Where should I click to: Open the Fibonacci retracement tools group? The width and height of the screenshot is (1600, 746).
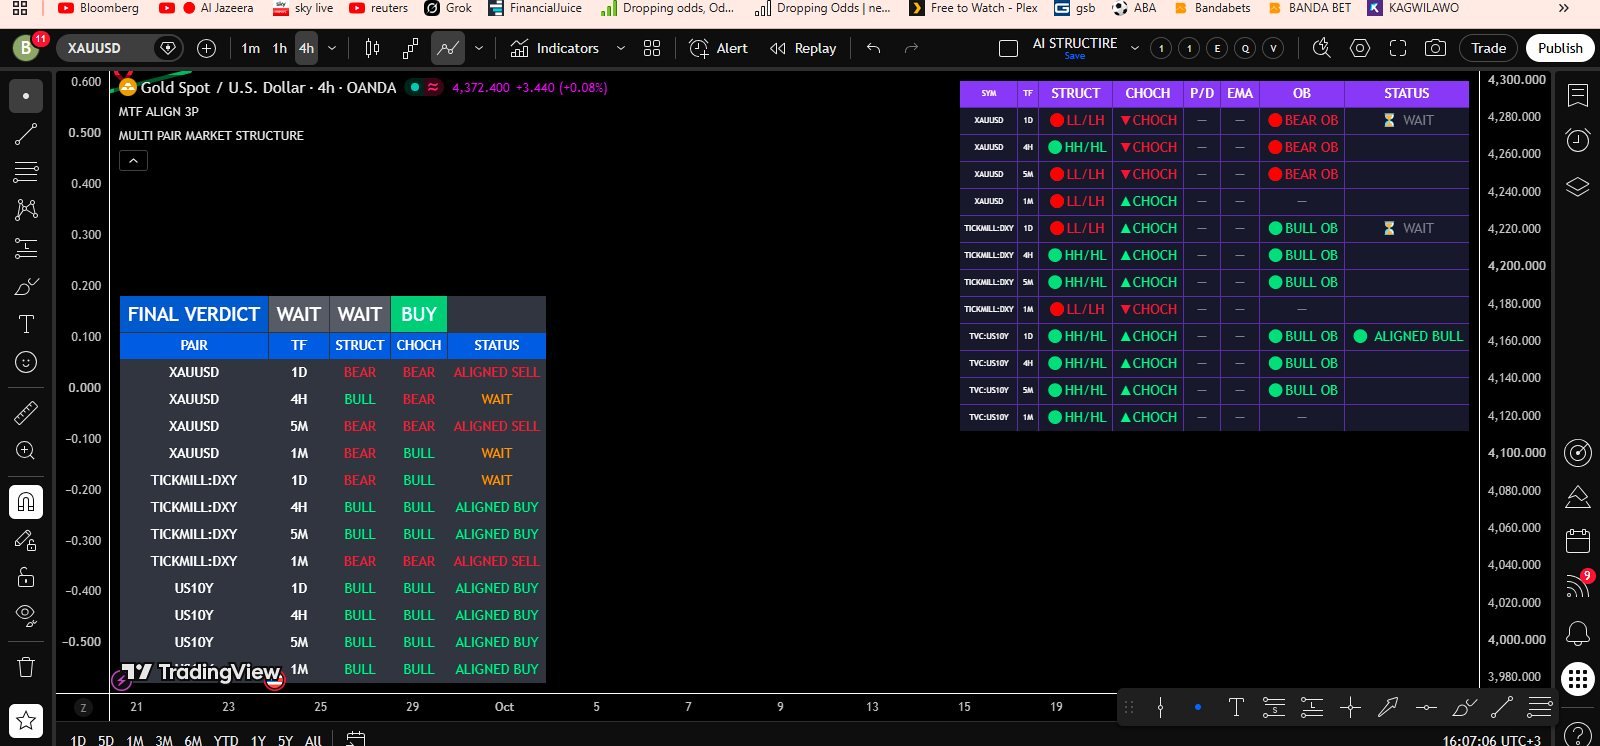[26, 172]
